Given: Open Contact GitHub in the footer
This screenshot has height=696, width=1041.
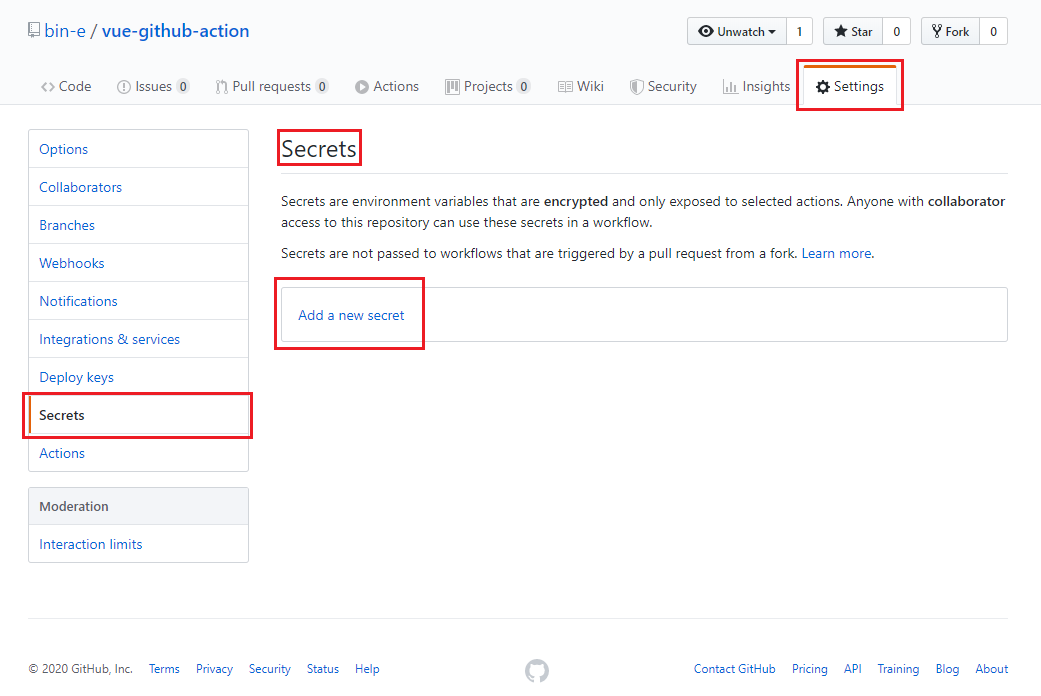Looking at the screenshot, I should [x=735, y=669].
